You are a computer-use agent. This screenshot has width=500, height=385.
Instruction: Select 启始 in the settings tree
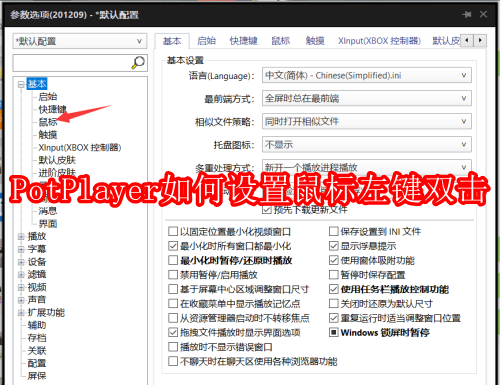click(x=48, y=97)
